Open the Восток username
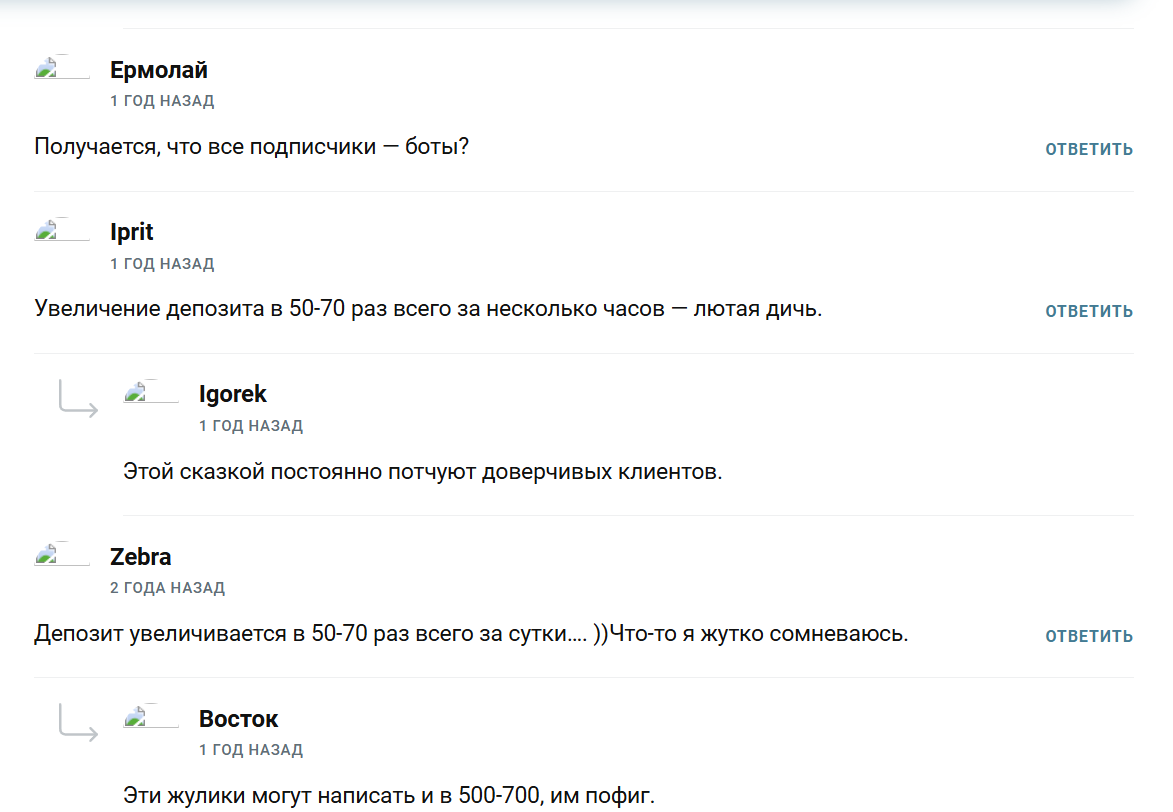The width and height of the screenshot is (1173, 812). click(238, 718)
